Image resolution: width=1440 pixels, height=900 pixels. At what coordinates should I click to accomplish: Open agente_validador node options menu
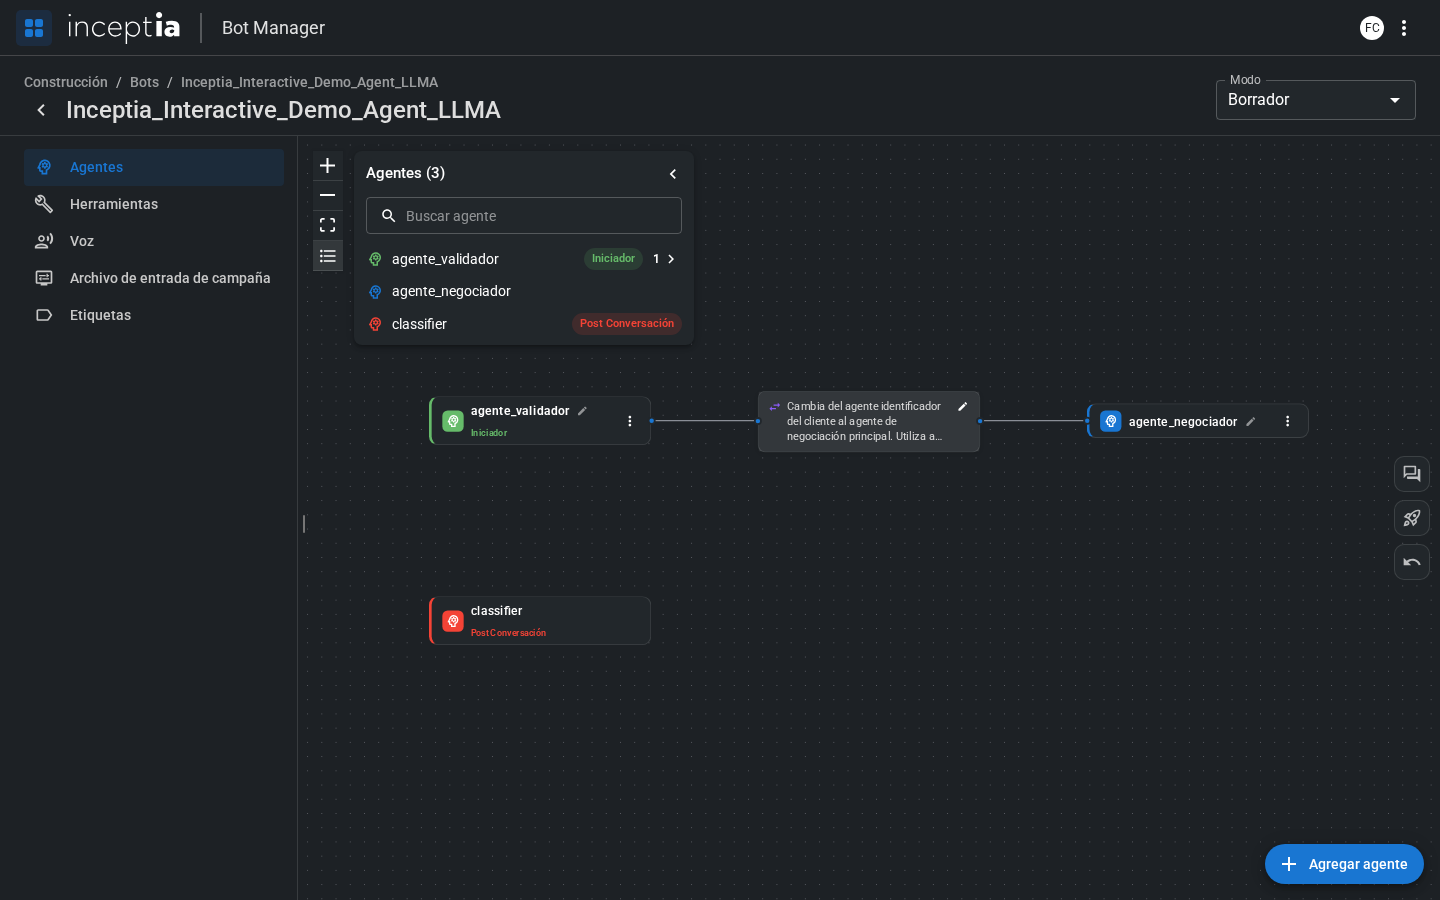point(630,421)
